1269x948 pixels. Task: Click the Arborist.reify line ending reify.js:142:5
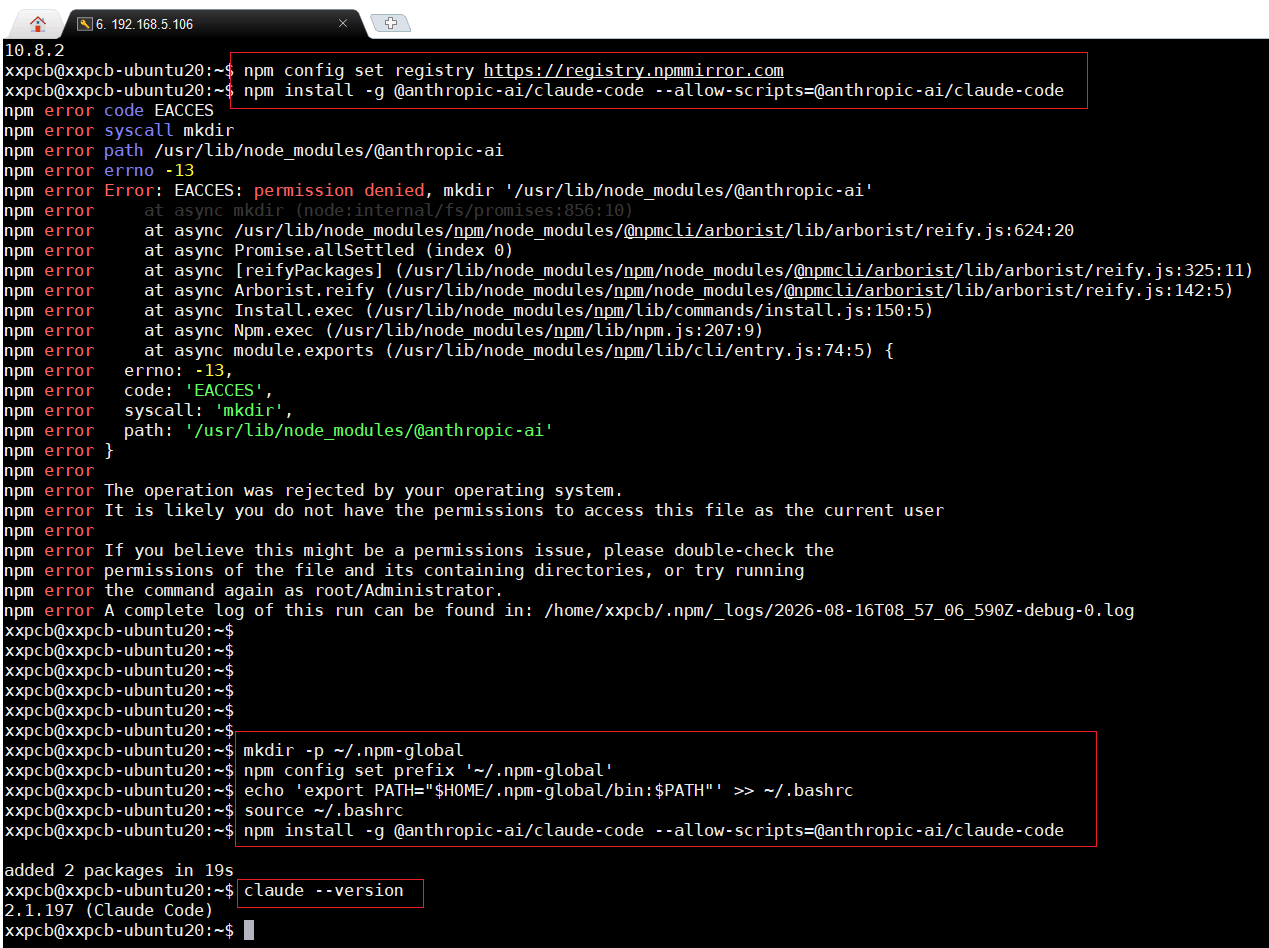point(619,290)
